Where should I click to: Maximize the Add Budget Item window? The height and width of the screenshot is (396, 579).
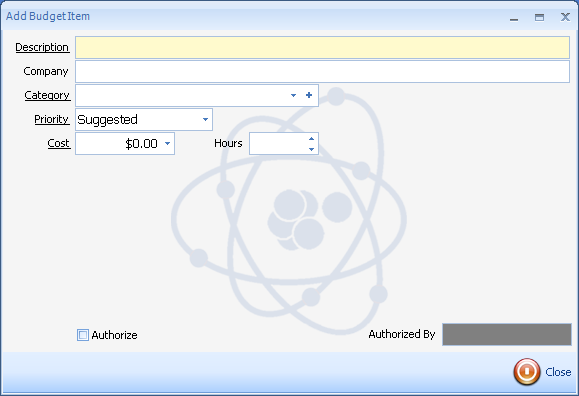coord(539,17)
